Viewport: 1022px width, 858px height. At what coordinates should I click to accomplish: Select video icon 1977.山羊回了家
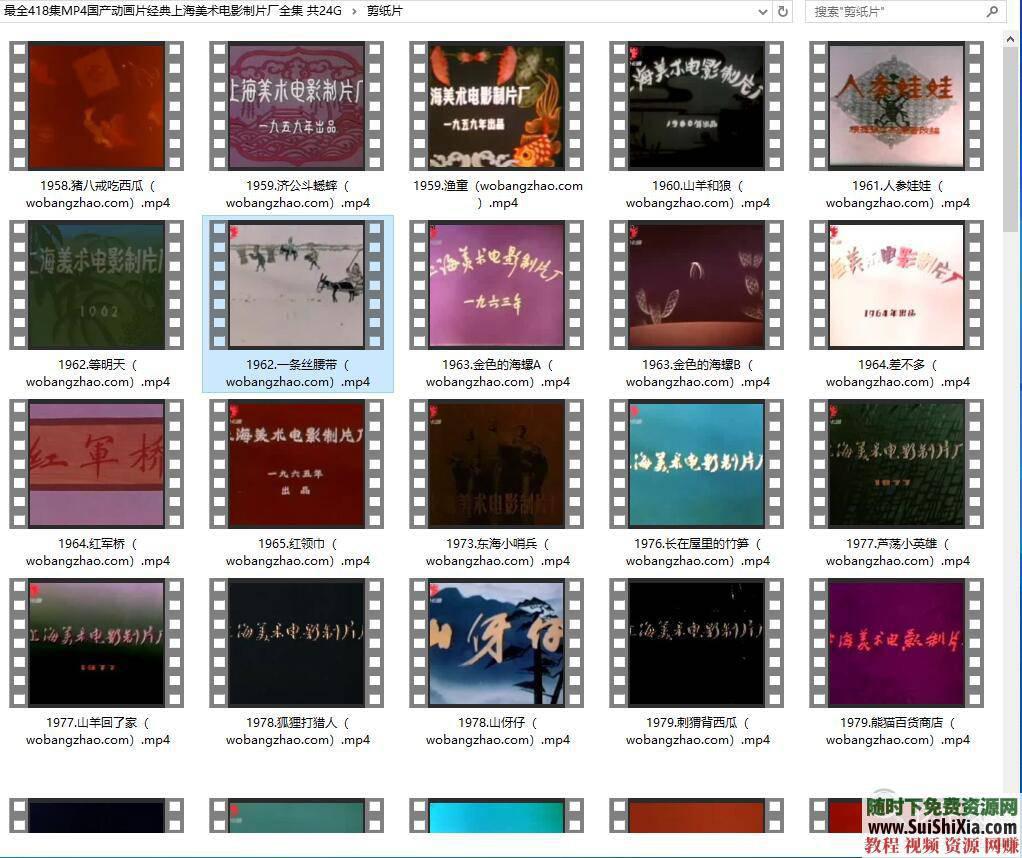(96, 643)
